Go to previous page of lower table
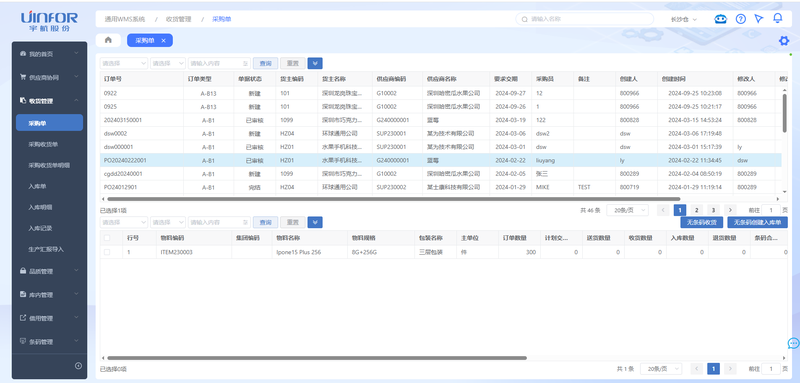800x383 pixels. [x=696, y=369]
